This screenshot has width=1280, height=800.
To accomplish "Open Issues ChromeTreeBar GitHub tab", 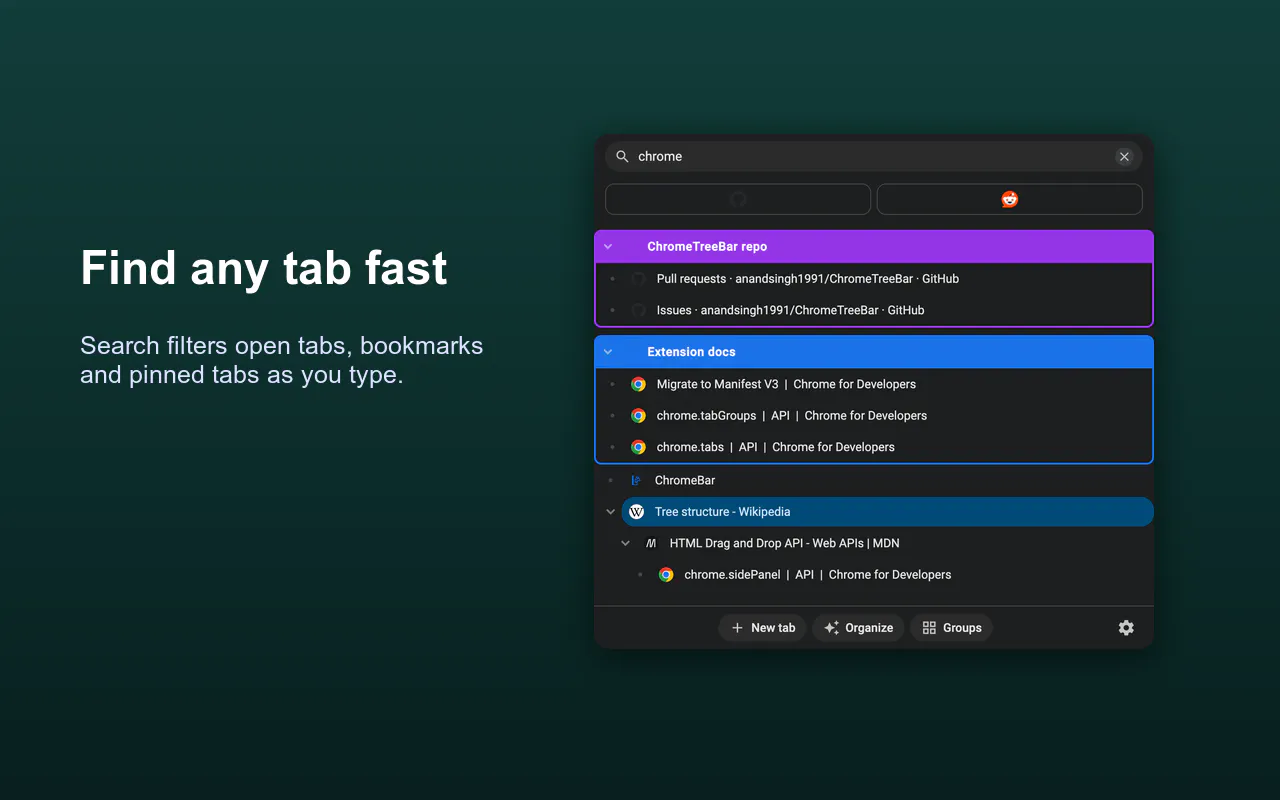I will coord(874,310).
